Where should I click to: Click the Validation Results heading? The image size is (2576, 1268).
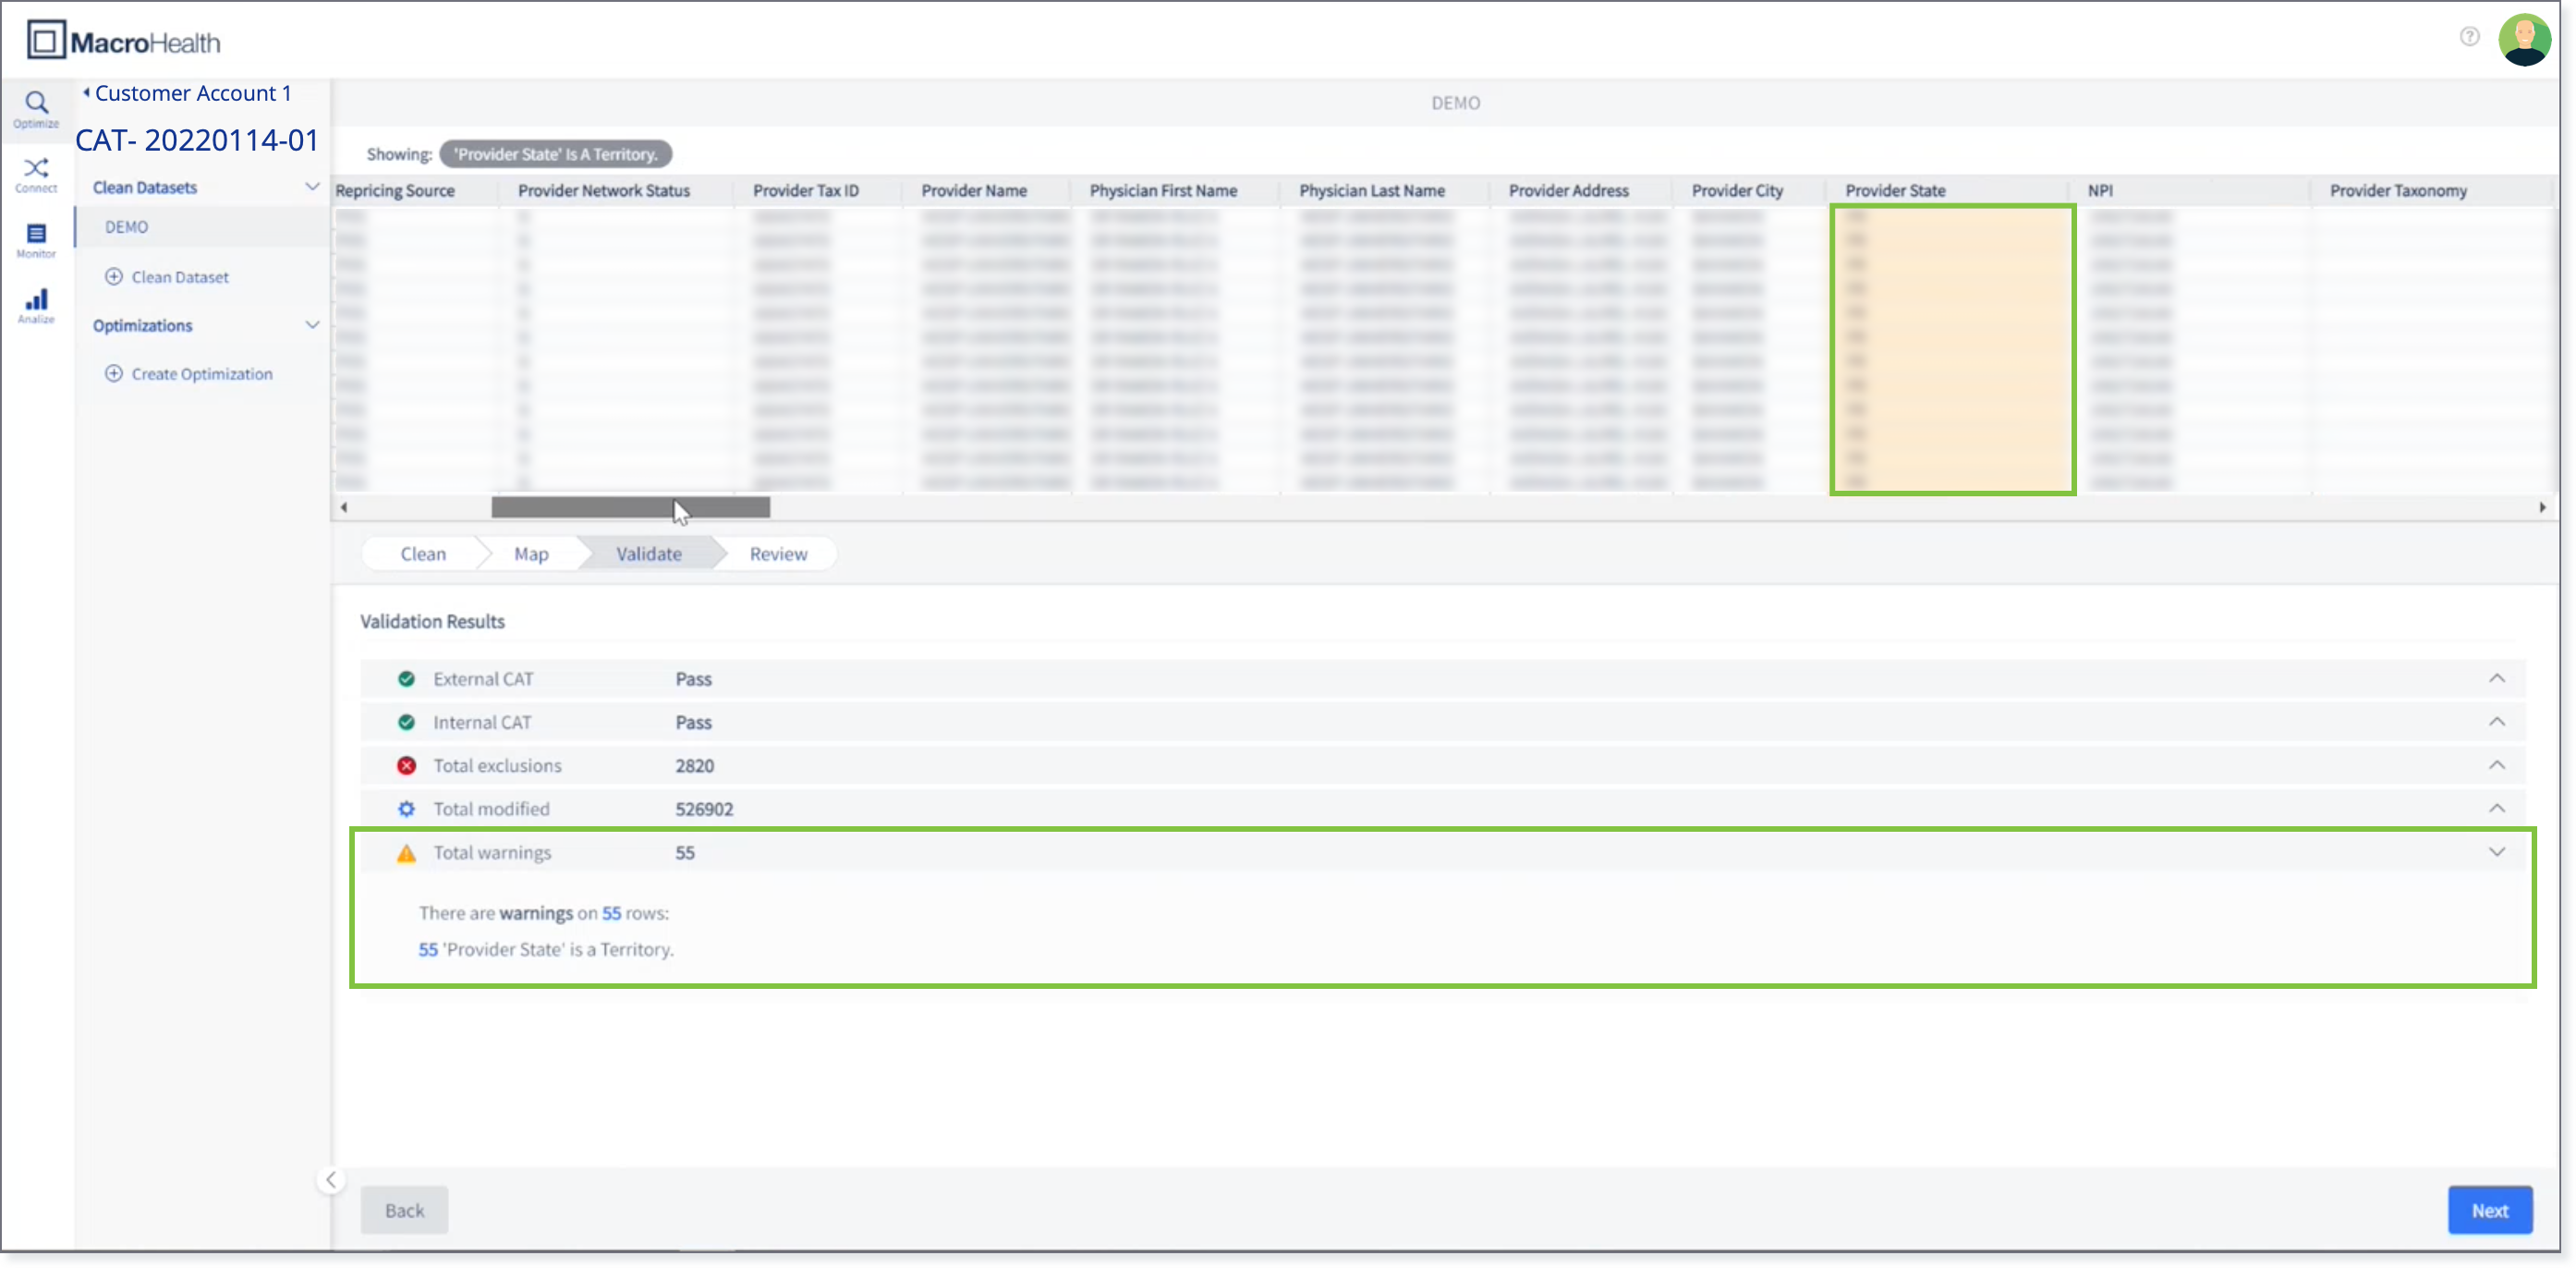click(x=432, y=622)
